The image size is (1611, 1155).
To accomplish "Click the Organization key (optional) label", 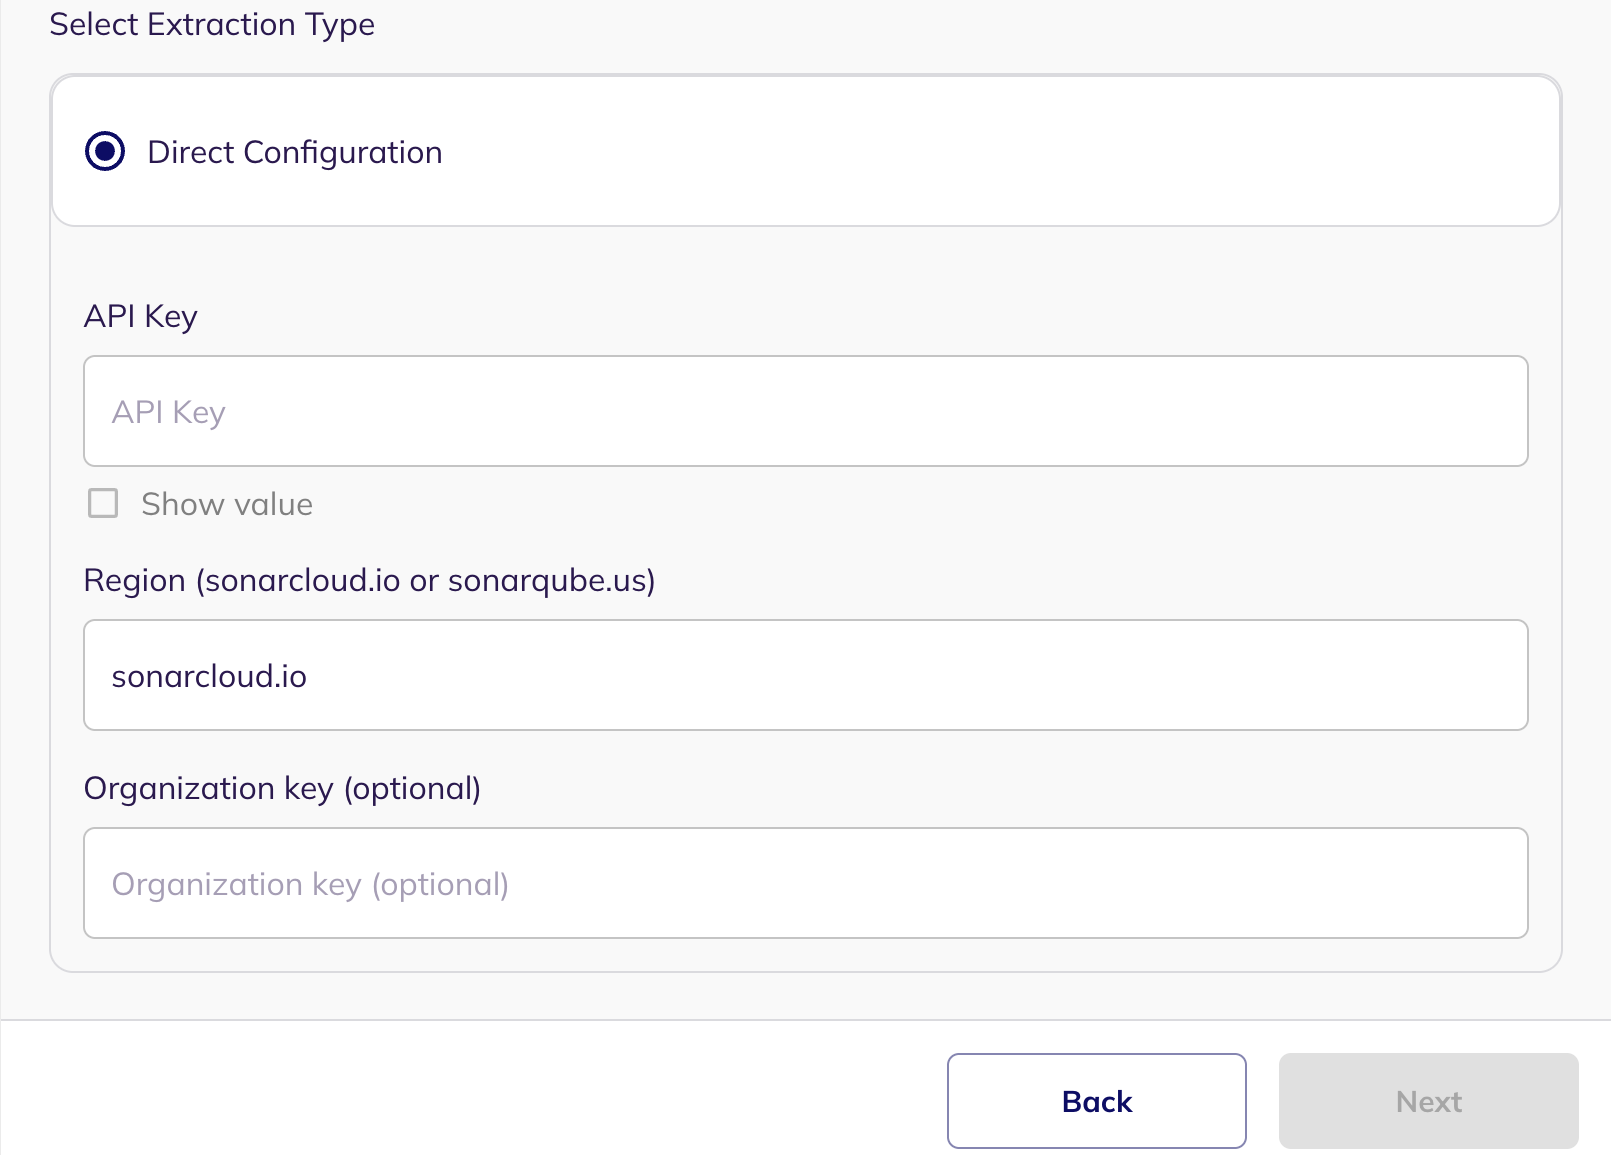I will [282, 788].
